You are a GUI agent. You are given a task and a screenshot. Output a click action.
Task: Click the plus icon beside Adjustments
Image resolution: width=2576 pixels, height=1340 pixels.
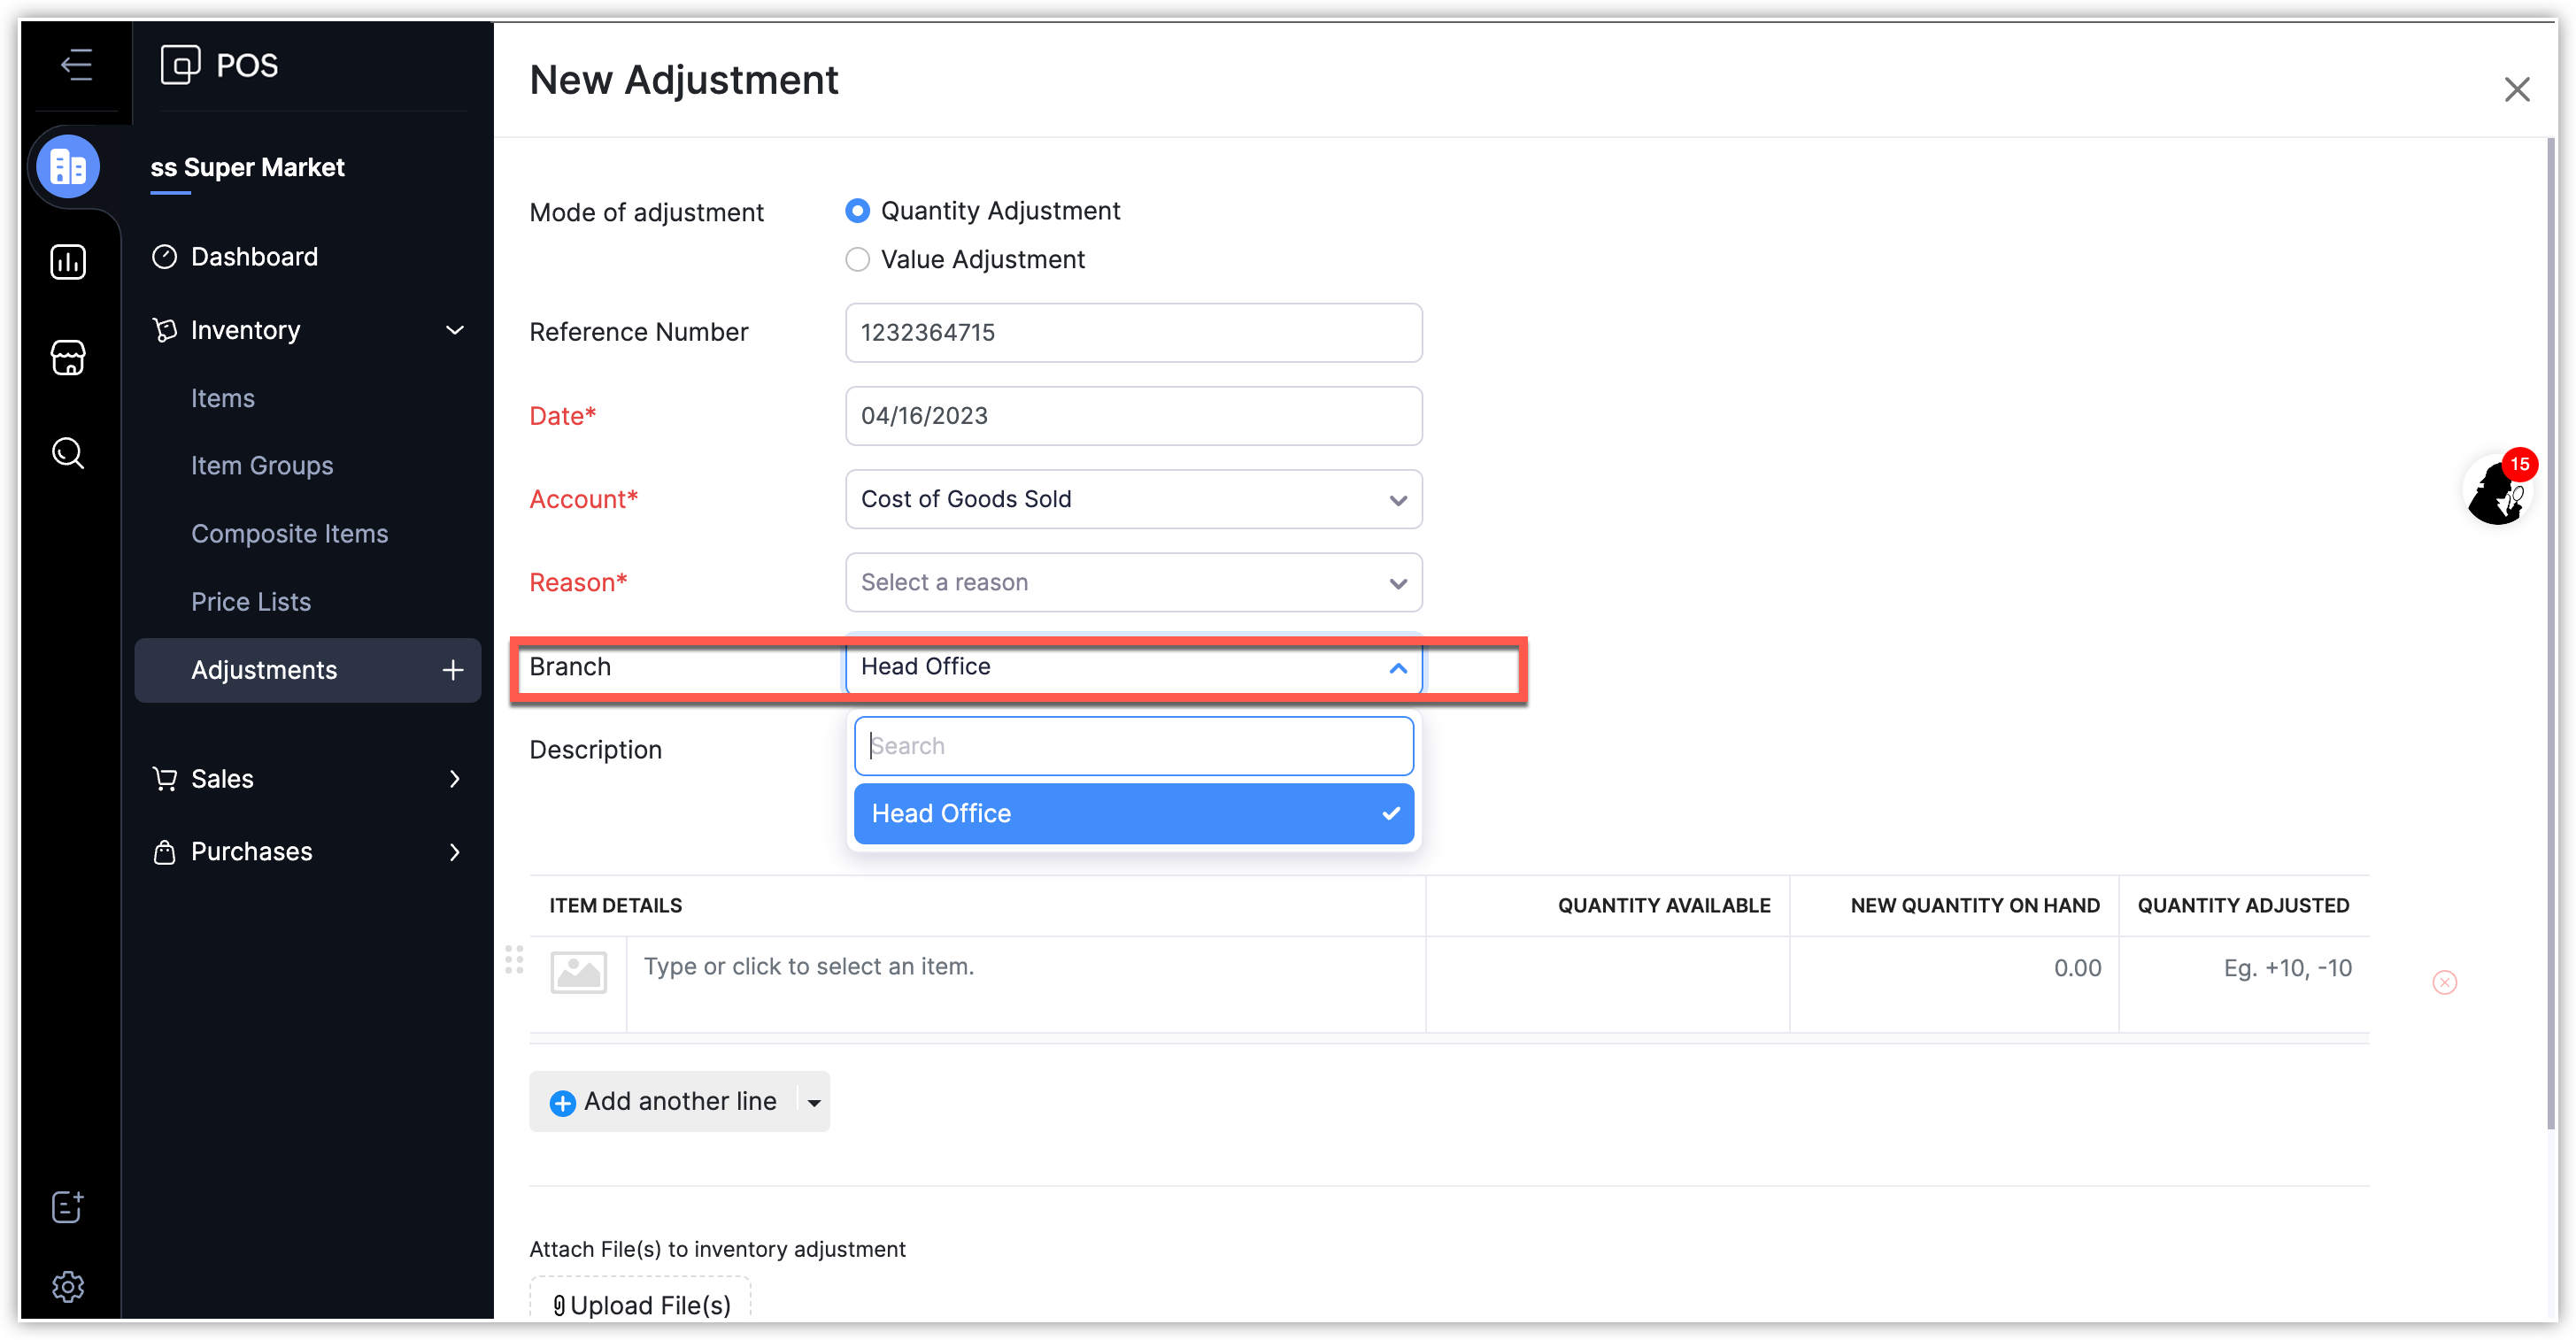pos(453,670)
